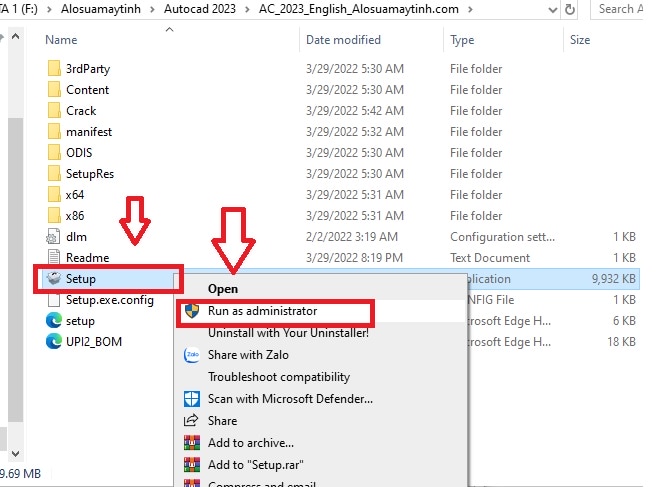Sort by Date modified column header

point(345,41)
